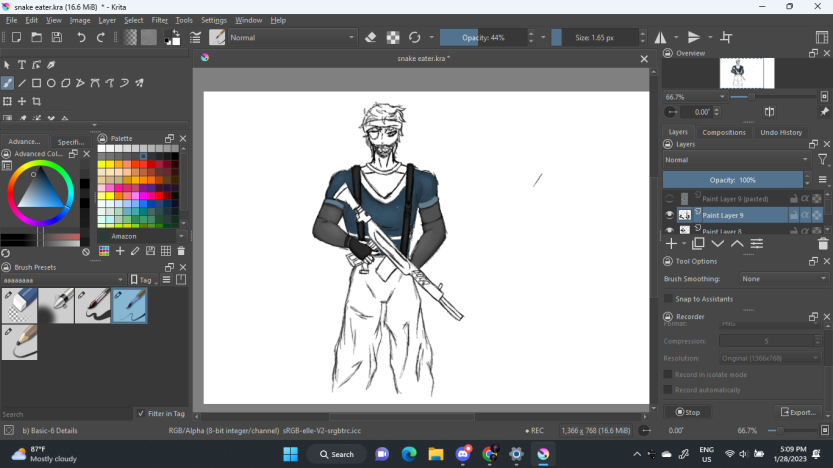Show Paint Layer 9 (pasted) layer
Screen dimensions: 833x468
pyautogui.click(x=669, y=199)
